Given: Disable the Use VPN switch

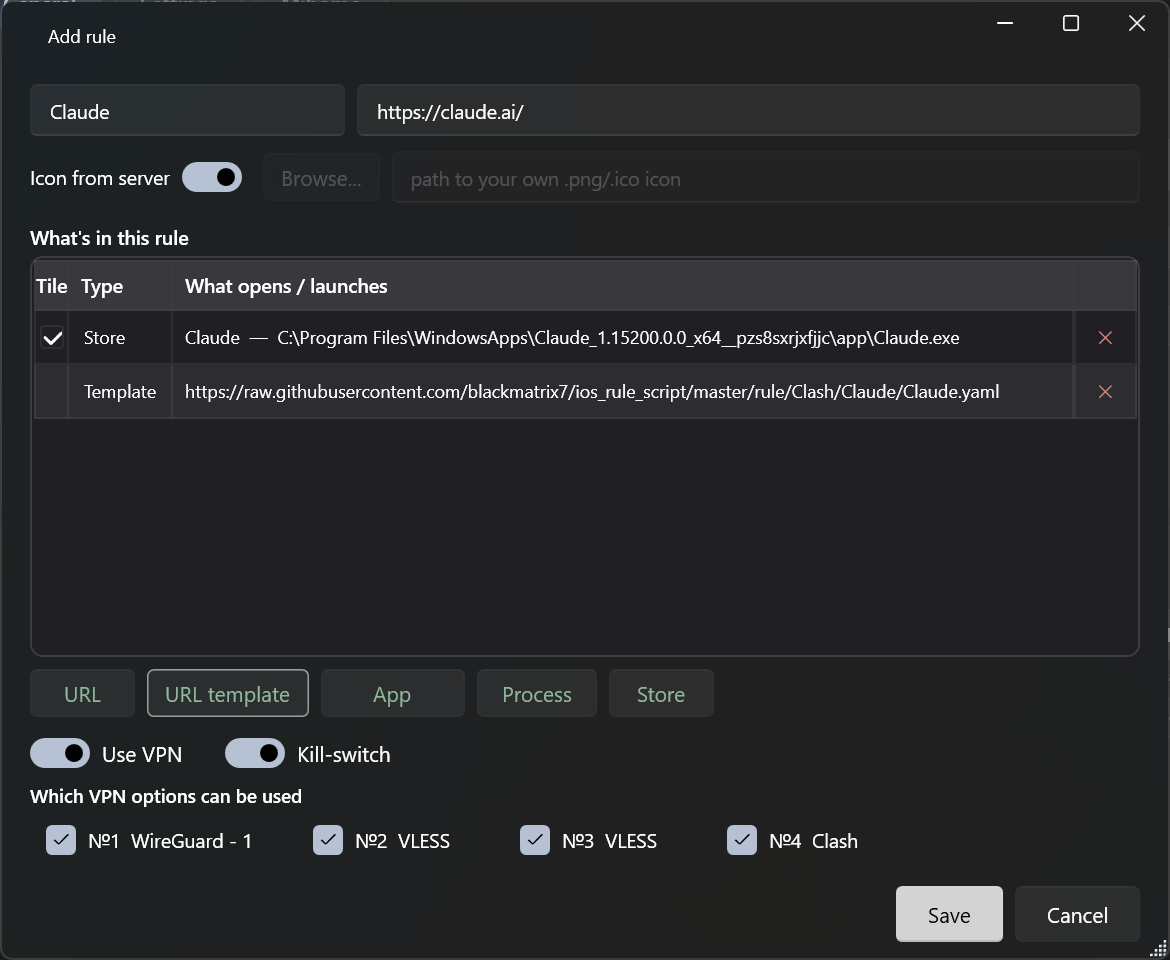Looking at the screenshot, I should (60, 753).
